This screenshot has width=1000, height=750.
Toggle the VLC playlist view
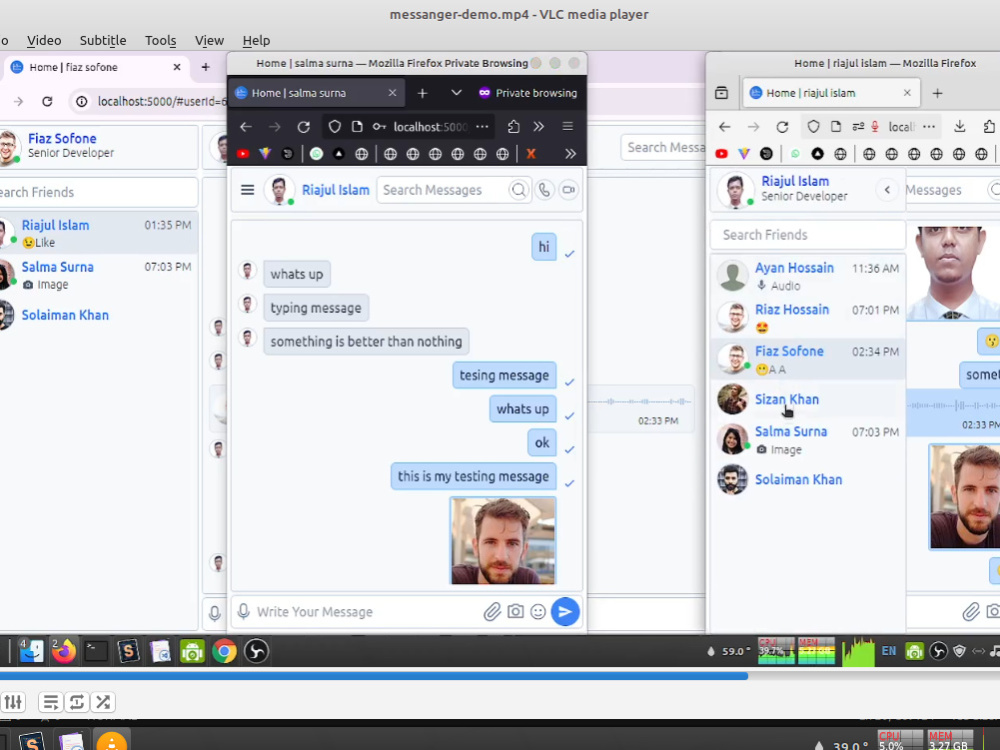coord(50,702)
